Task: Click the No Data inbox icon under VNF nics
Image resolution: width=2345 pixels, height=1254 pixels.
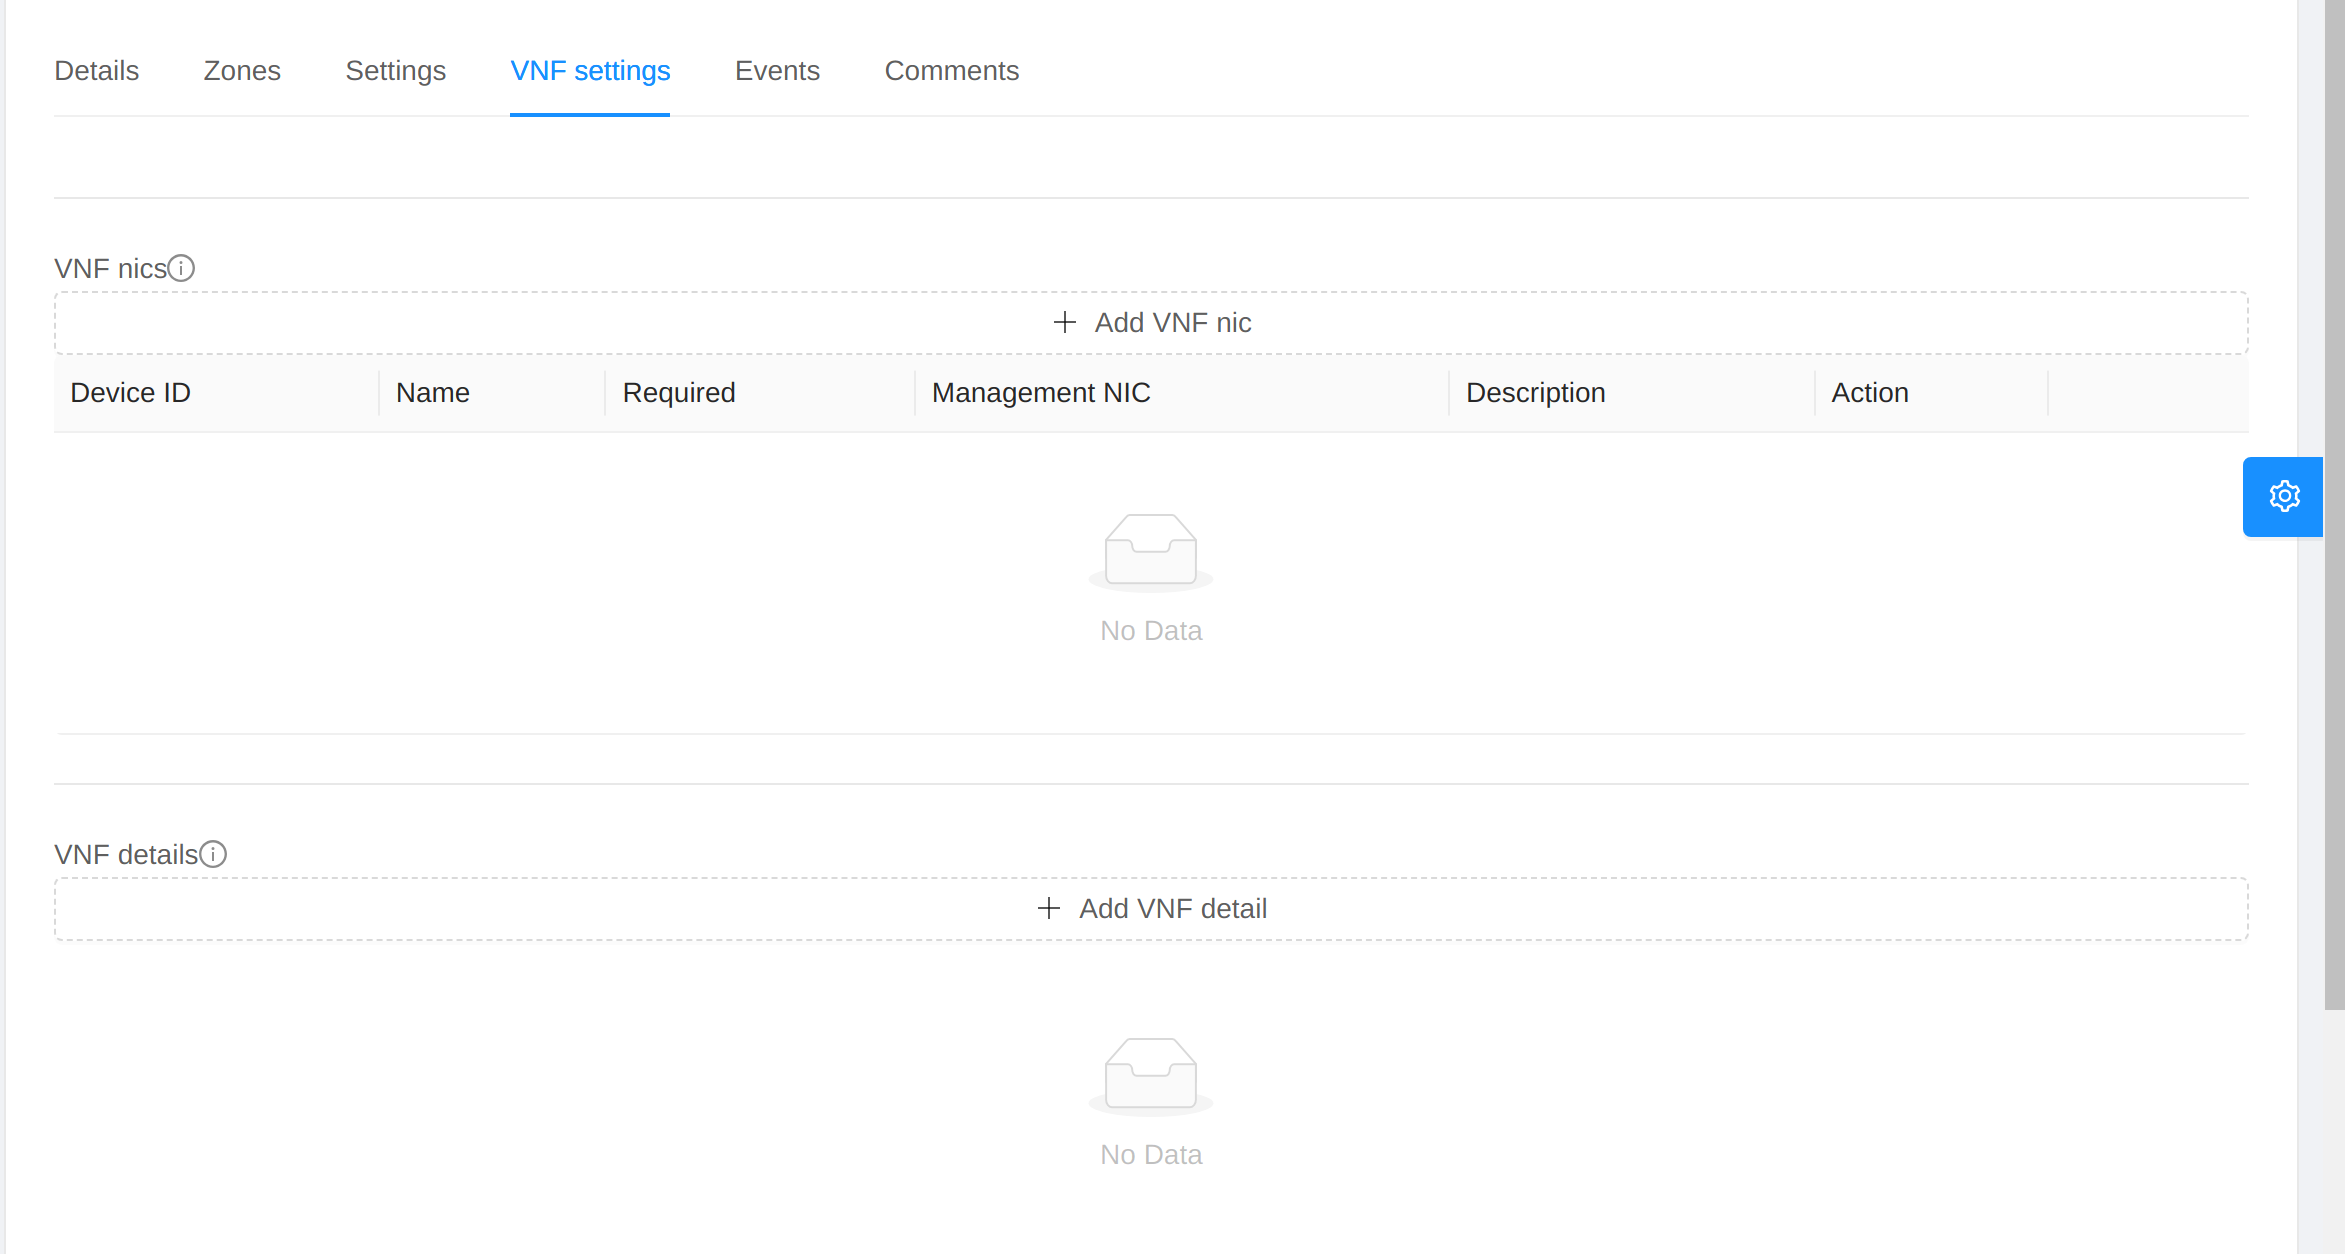Action: [x=1150, y=550]
